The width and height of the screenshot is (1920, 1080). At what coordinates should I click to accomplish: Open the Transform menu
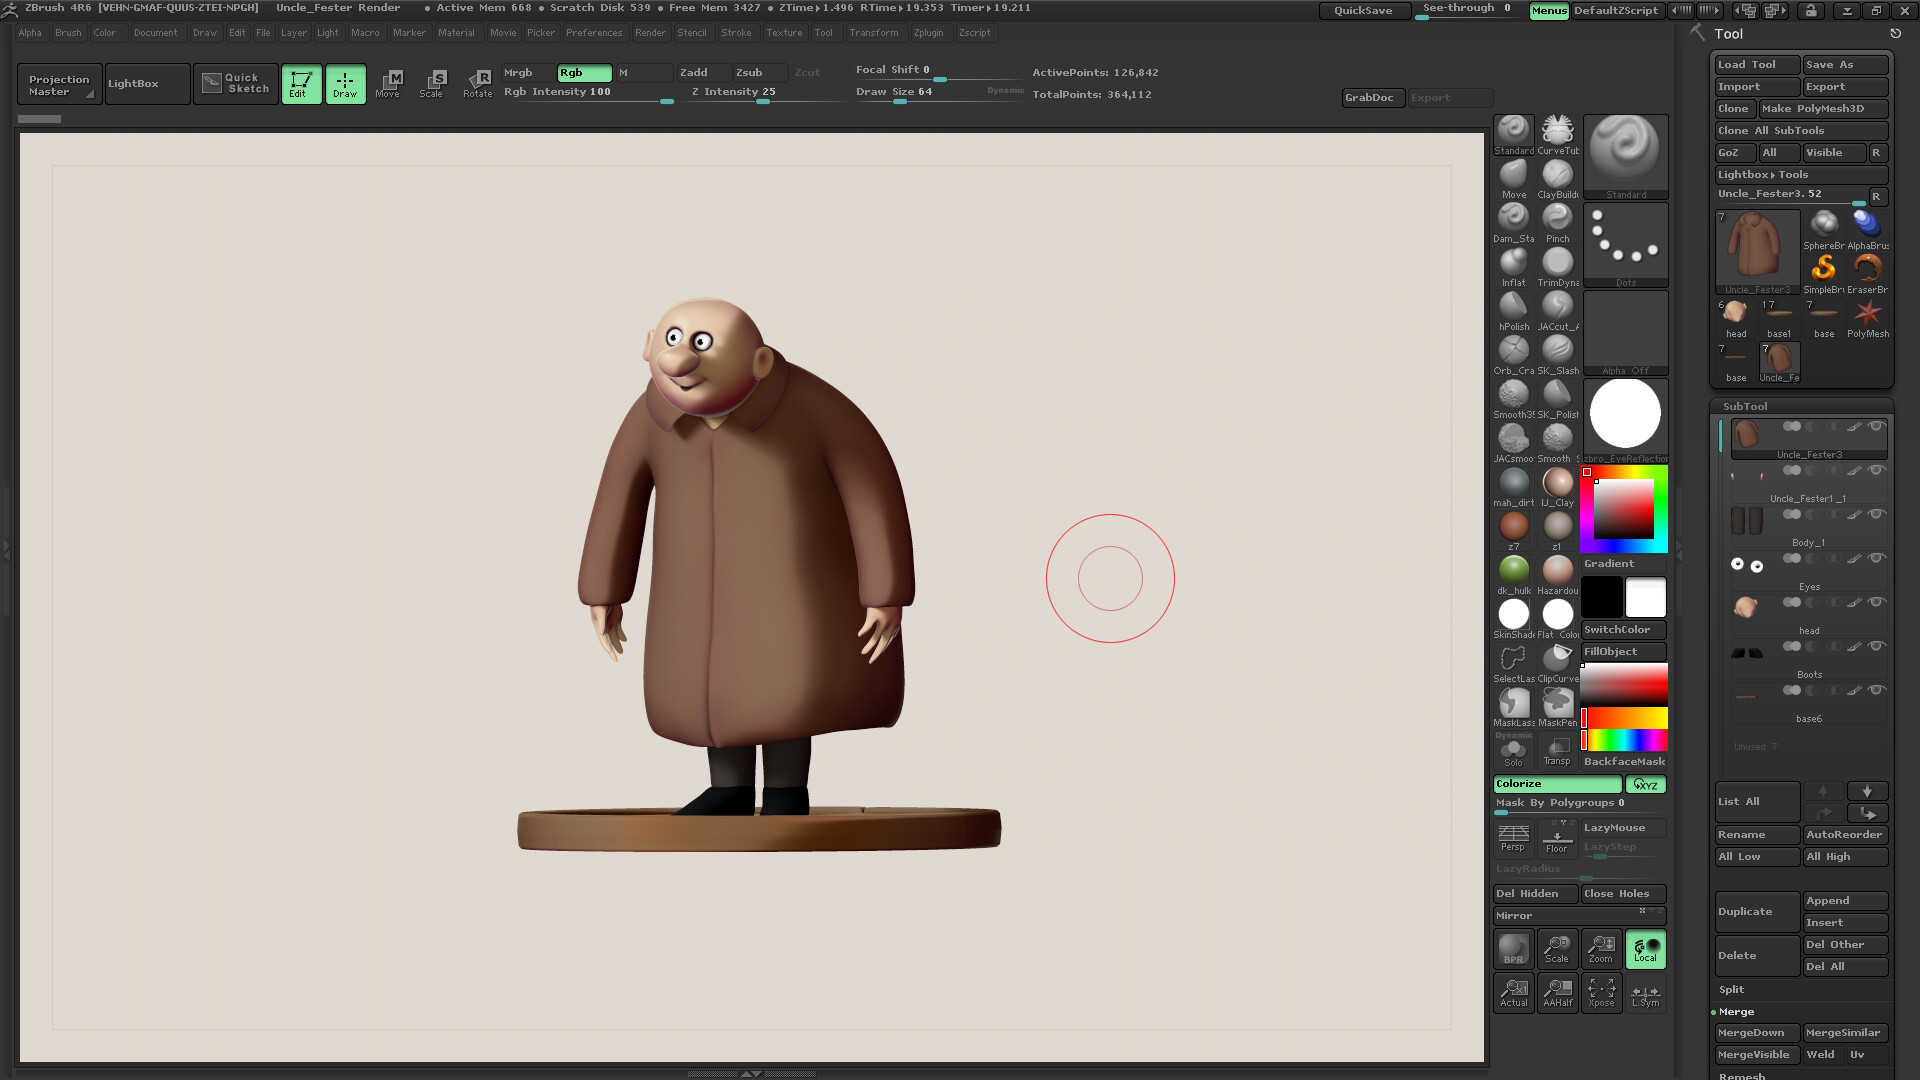(x=873, y=33)
